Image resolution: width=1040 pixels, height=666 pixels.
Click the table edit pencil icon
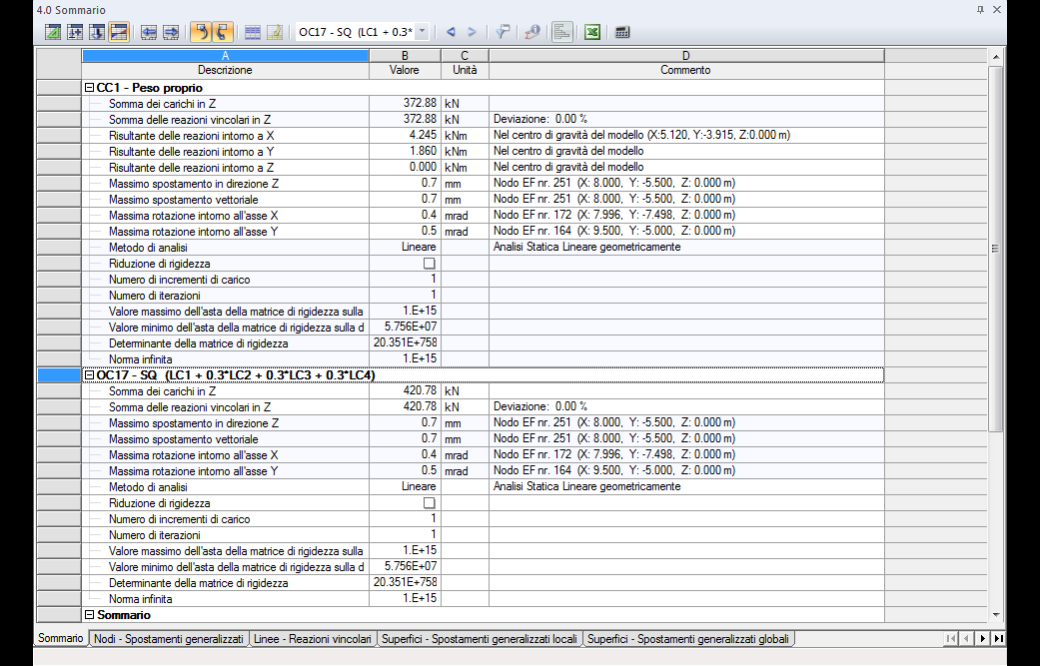pos(274,32)
